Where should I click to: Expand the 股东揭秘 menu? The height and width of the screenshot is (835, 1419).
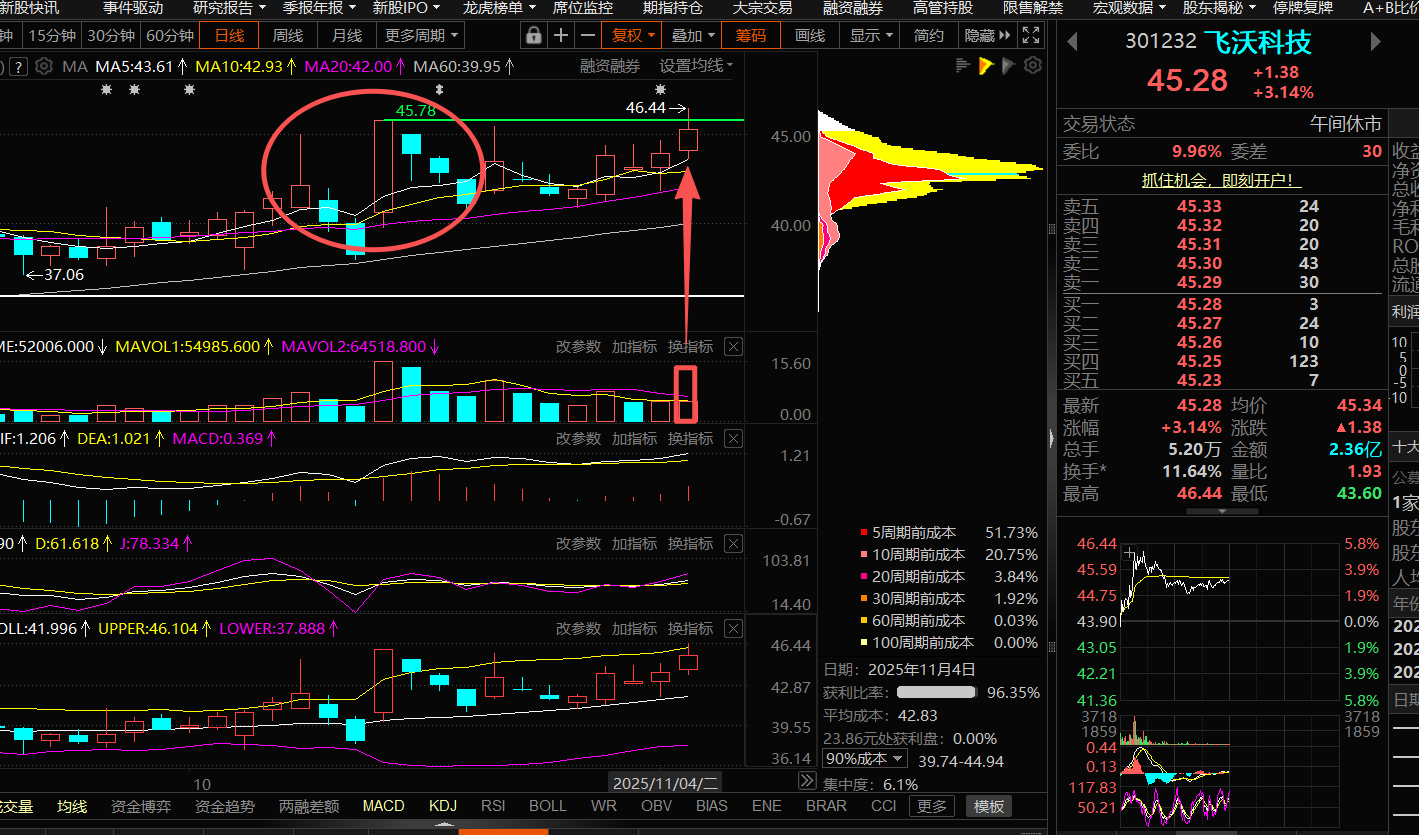pyautogui.click(x=1219, y=8)
